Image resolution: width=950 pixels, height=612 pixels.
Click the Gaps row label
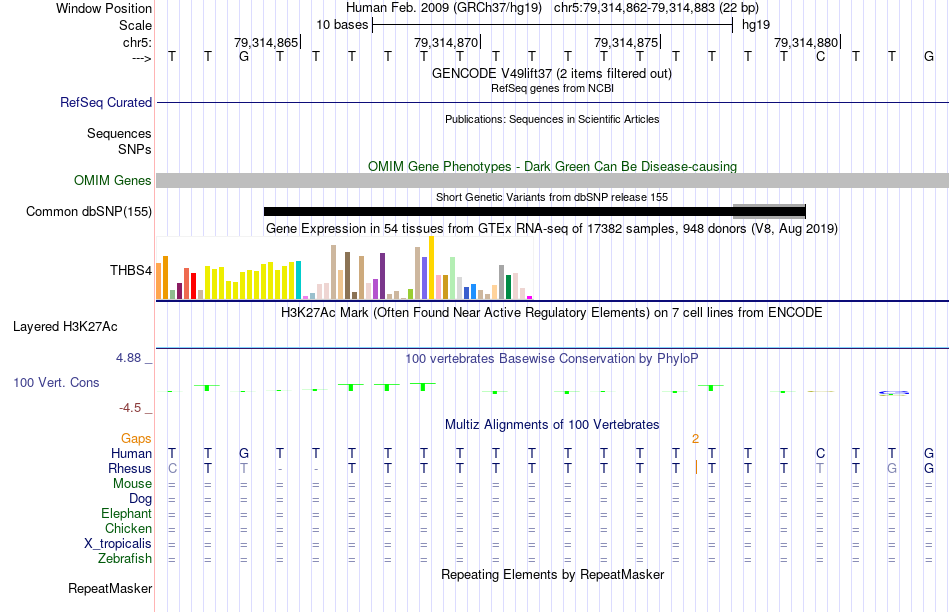pyautogui.click(x=136, y=438)
